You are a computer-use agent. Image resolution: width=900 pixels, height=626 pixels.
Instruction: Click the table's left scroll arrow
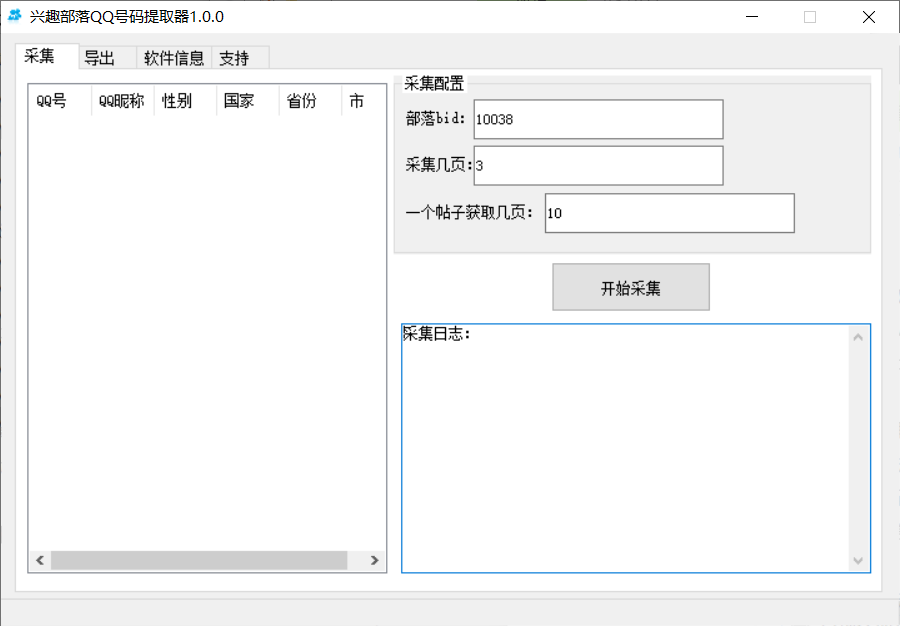pyautogui.click(x=40, y=560)
